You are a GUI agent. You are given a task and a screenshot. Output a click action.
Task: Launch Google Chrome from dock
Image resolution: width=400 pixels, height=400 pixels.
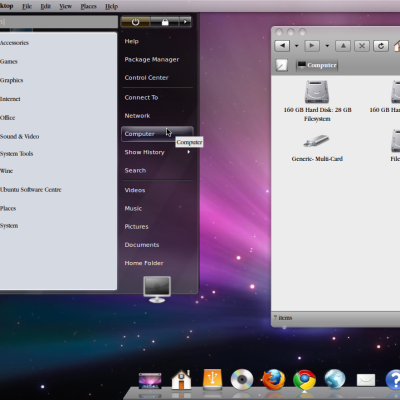point(304,380)
